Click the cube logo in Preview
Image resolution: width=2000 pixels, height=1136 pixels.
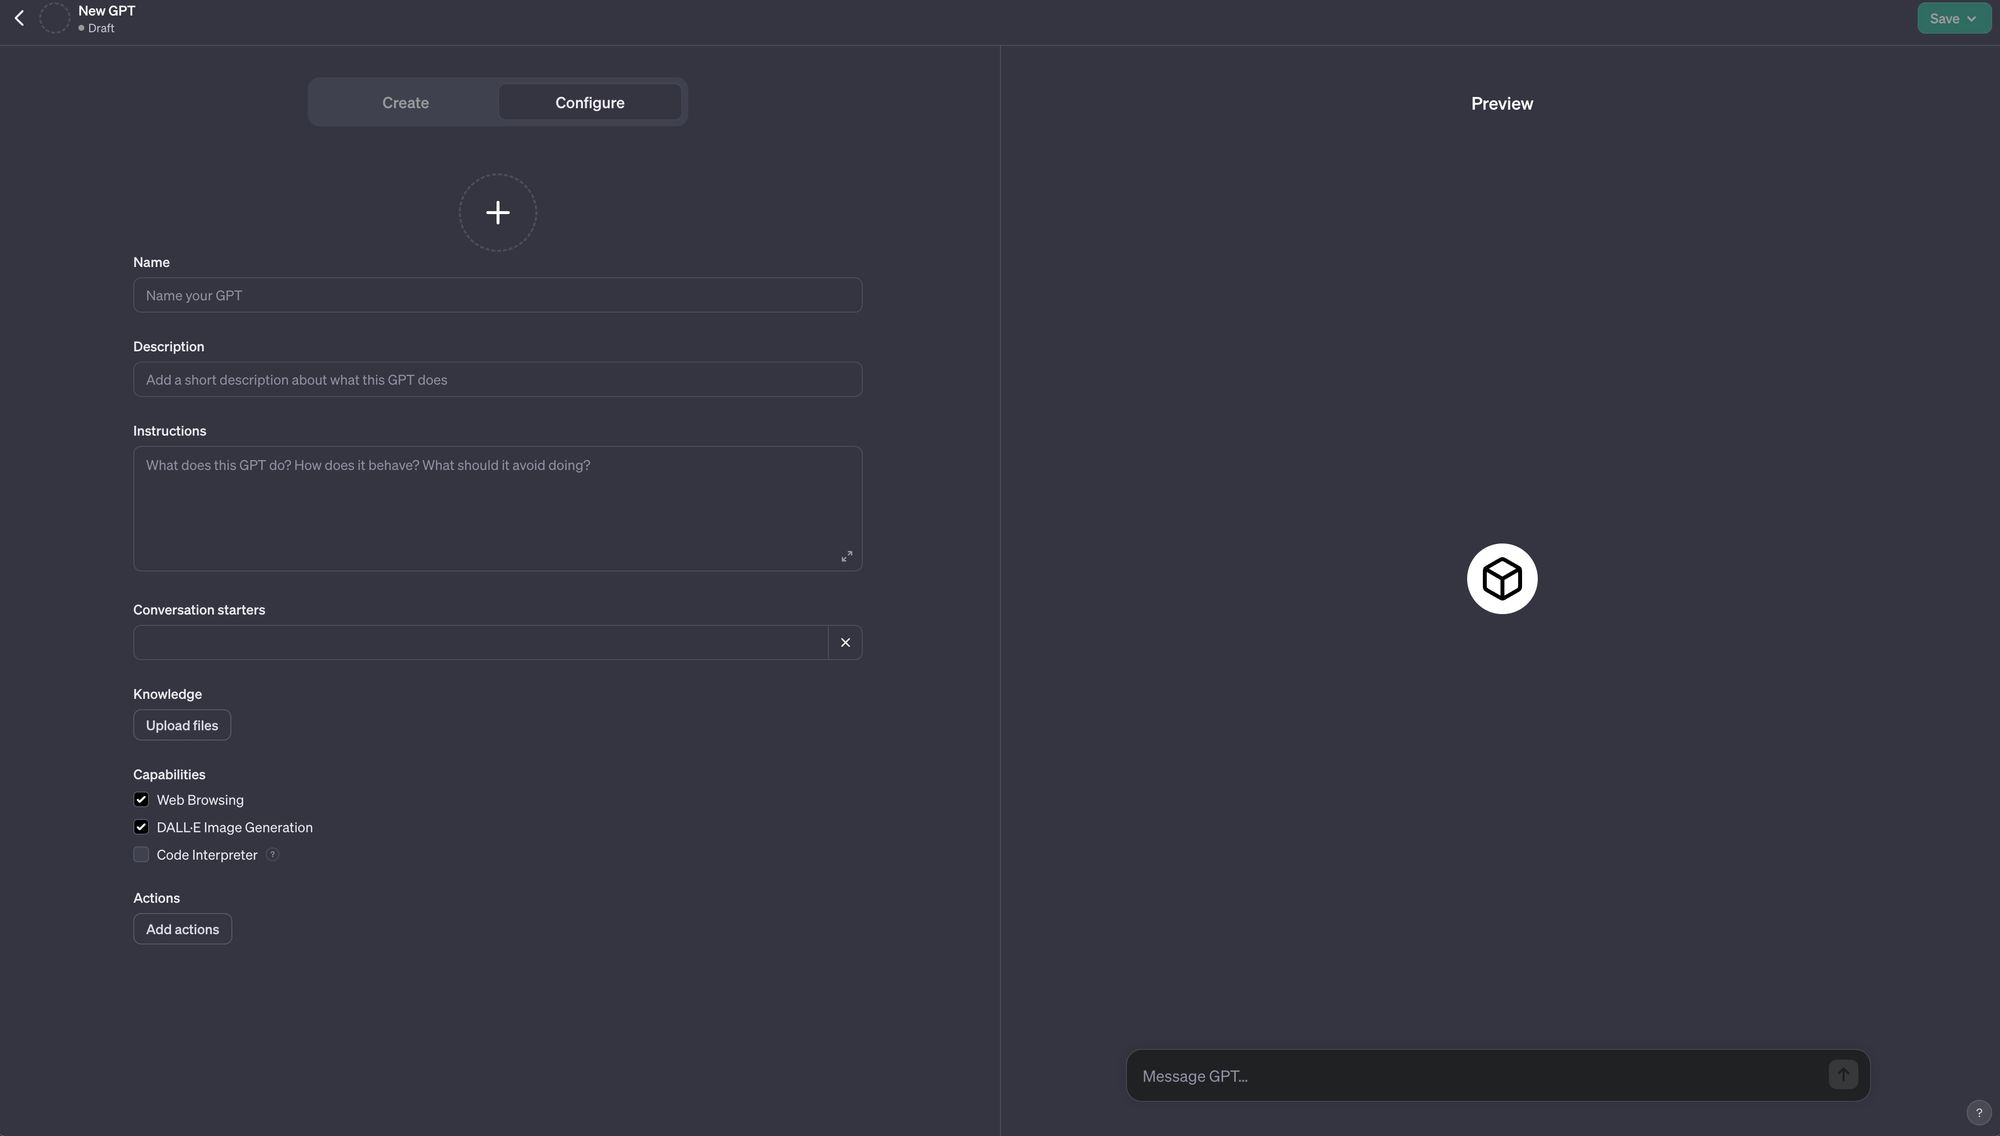tap(1502, 578)
